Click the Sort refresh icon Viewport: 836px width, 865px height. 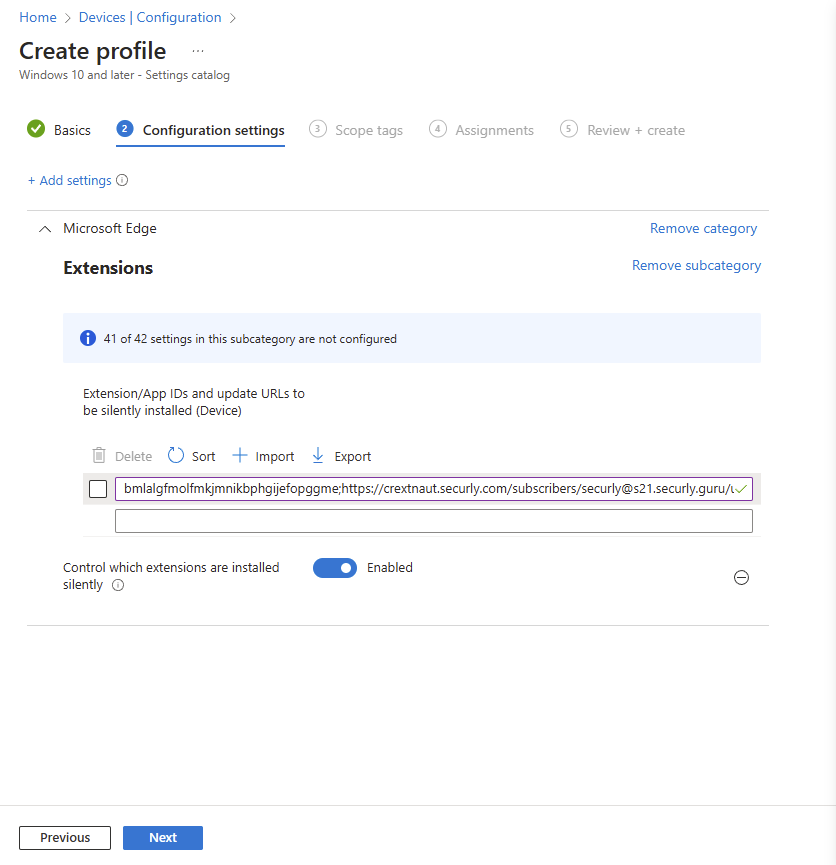coord(175,456)
